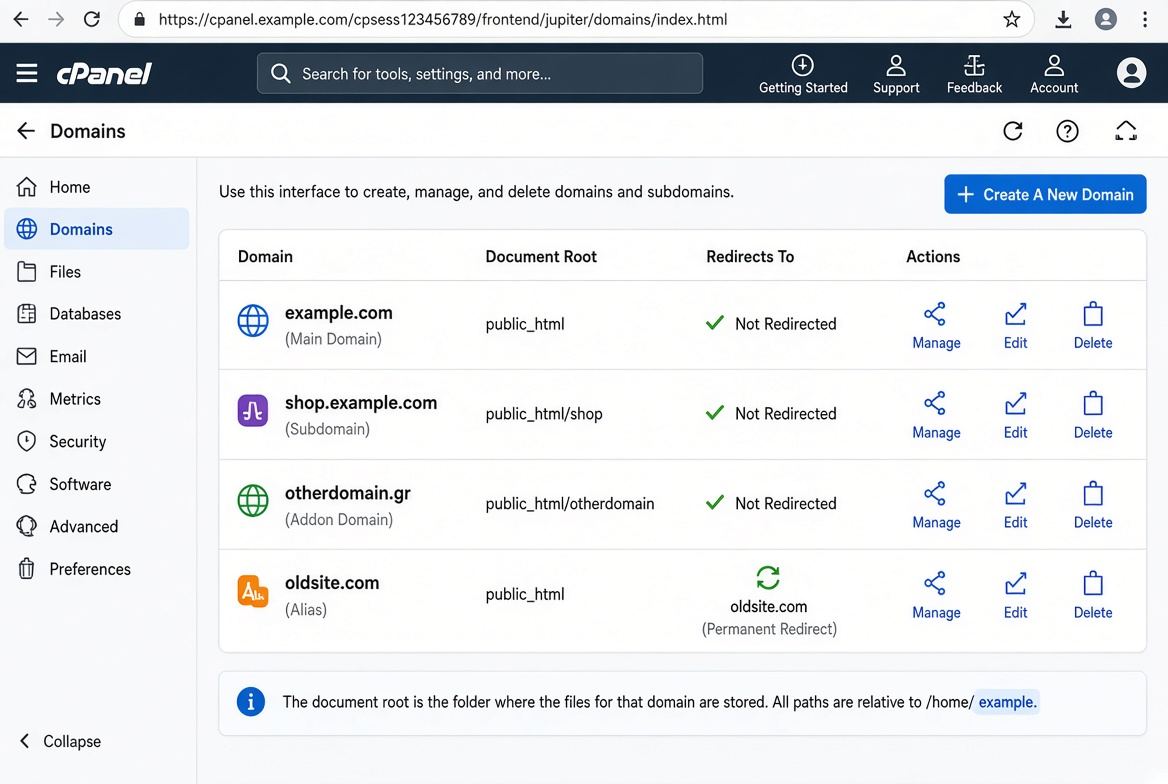The width and height of the screenshot is (1168, 784).
Task: Bookmark page with the star icon
Action: point(1011,19)
